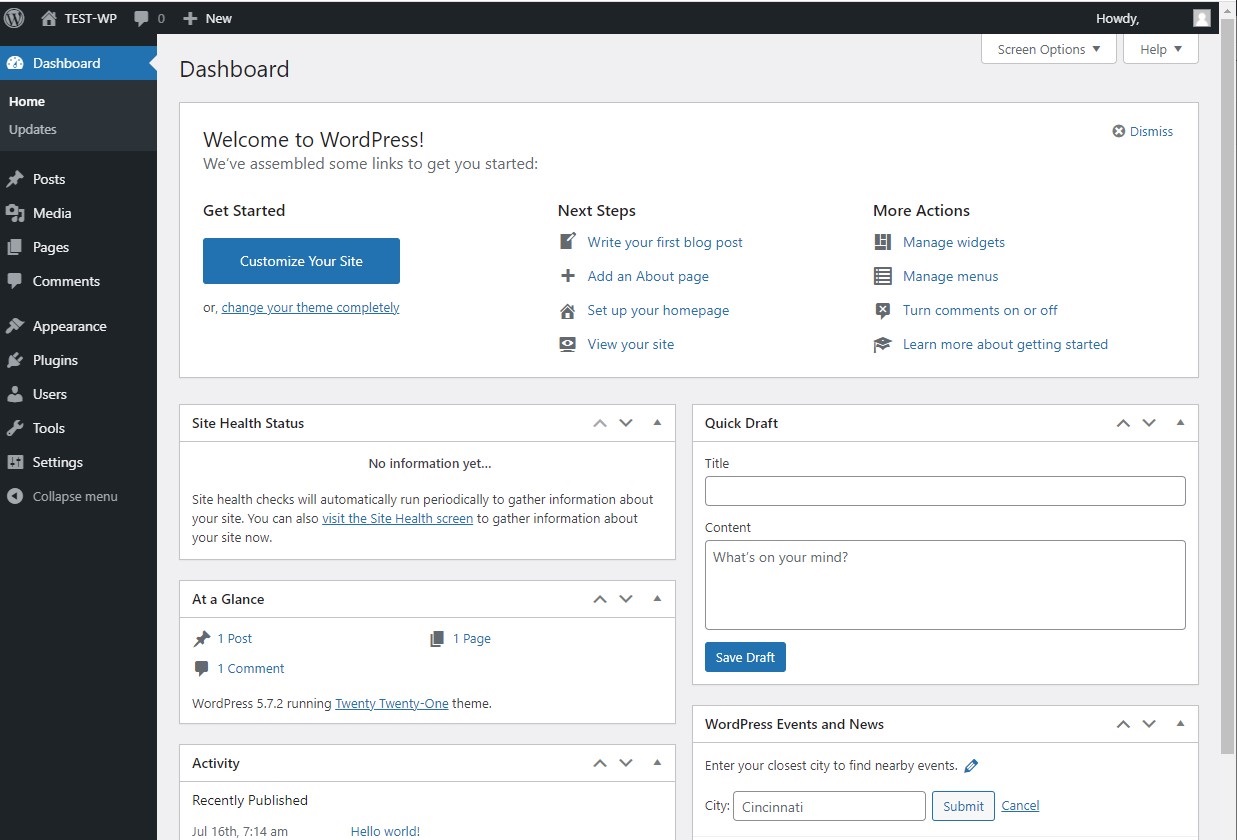Move Activity panel down with chevron
The height and width of the screenshot is (840, 1237).
[626, 763]
